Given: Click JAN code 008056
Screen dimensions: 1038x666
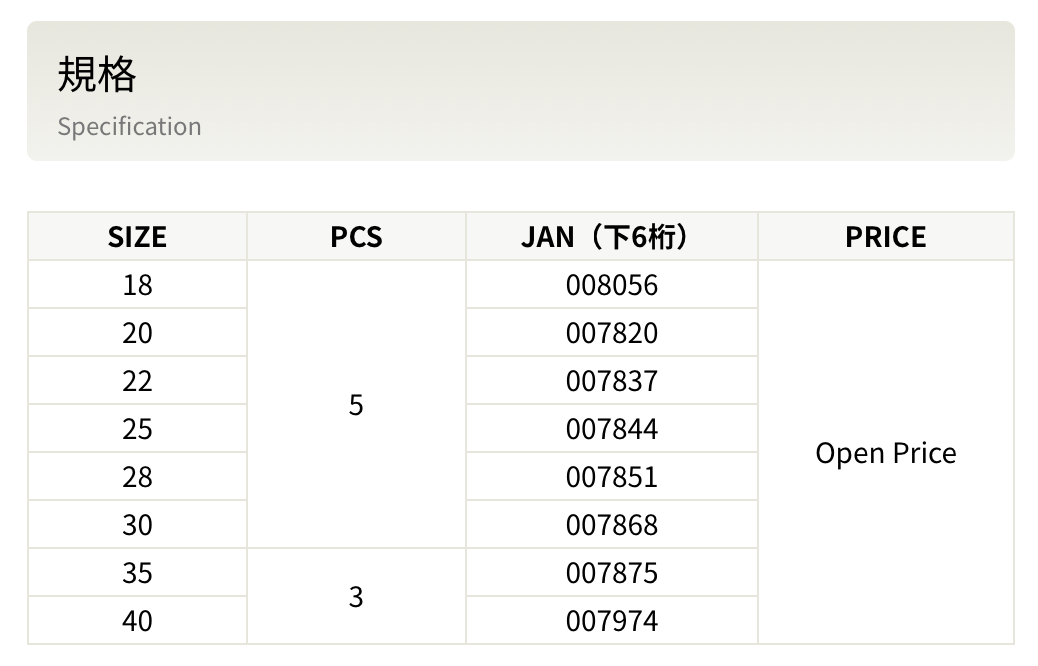Looking at the screenshot, I should click(x=611, y=285).
